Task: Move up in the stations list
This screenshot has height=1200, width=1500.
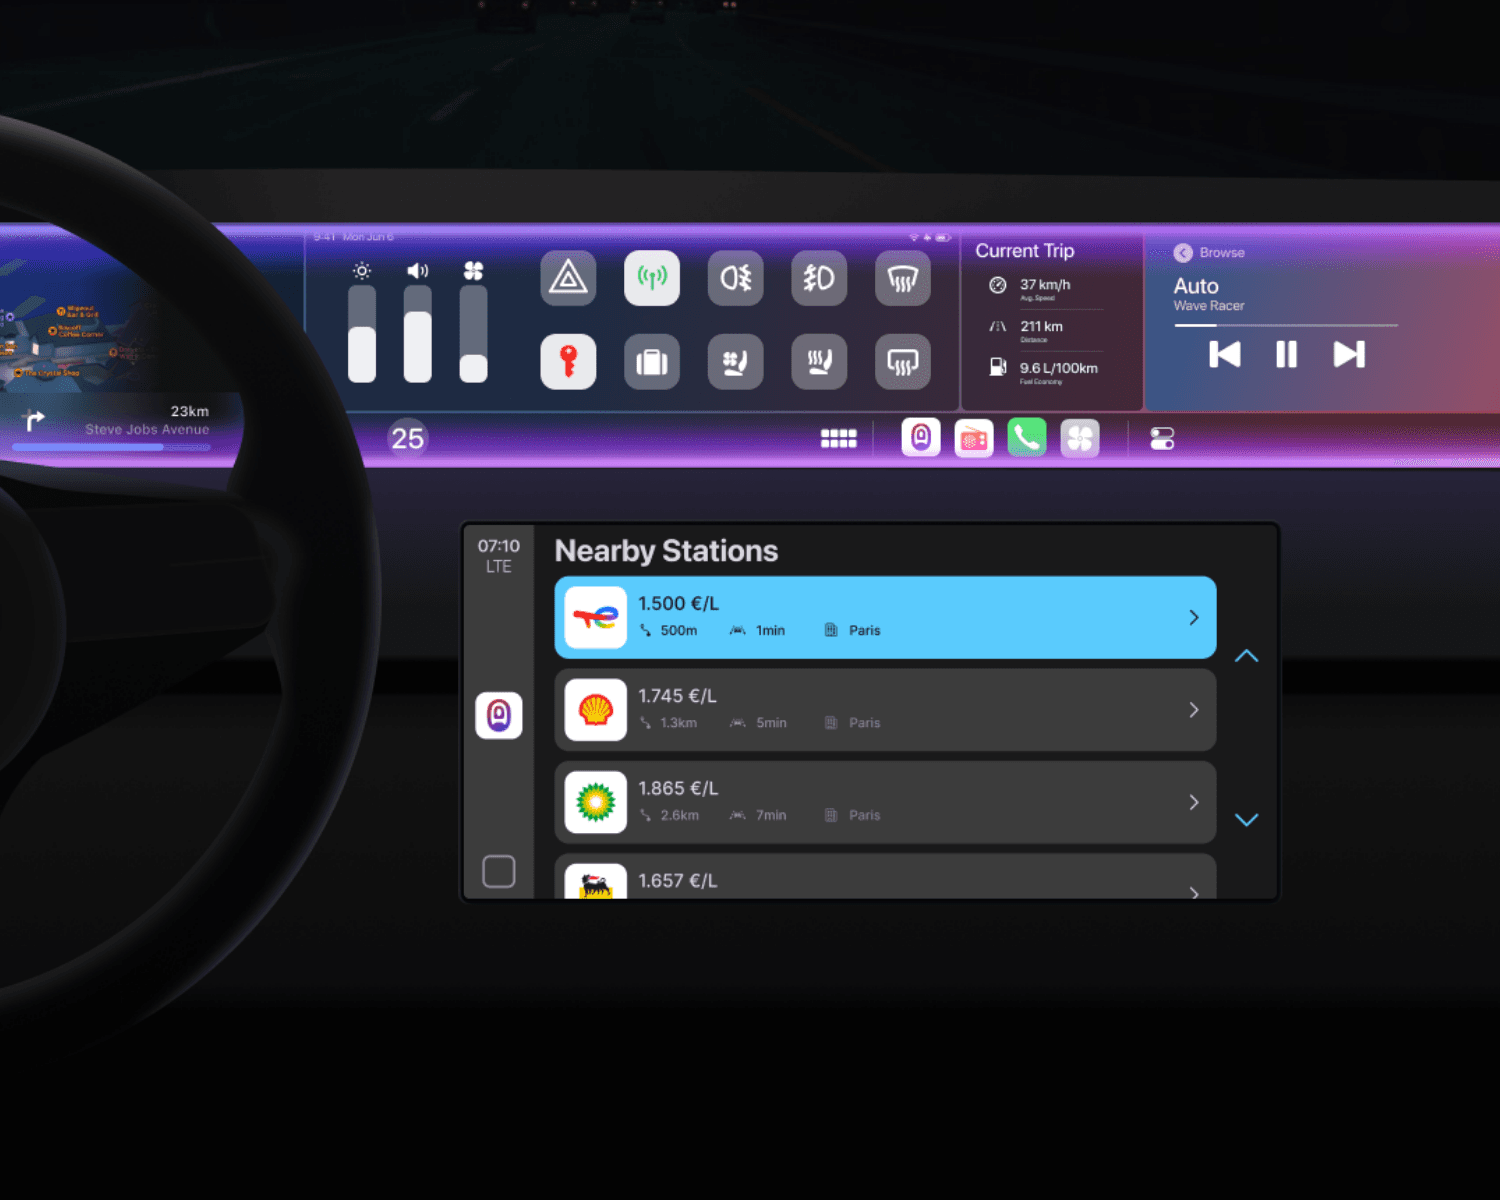Action: coord(1246,656)
